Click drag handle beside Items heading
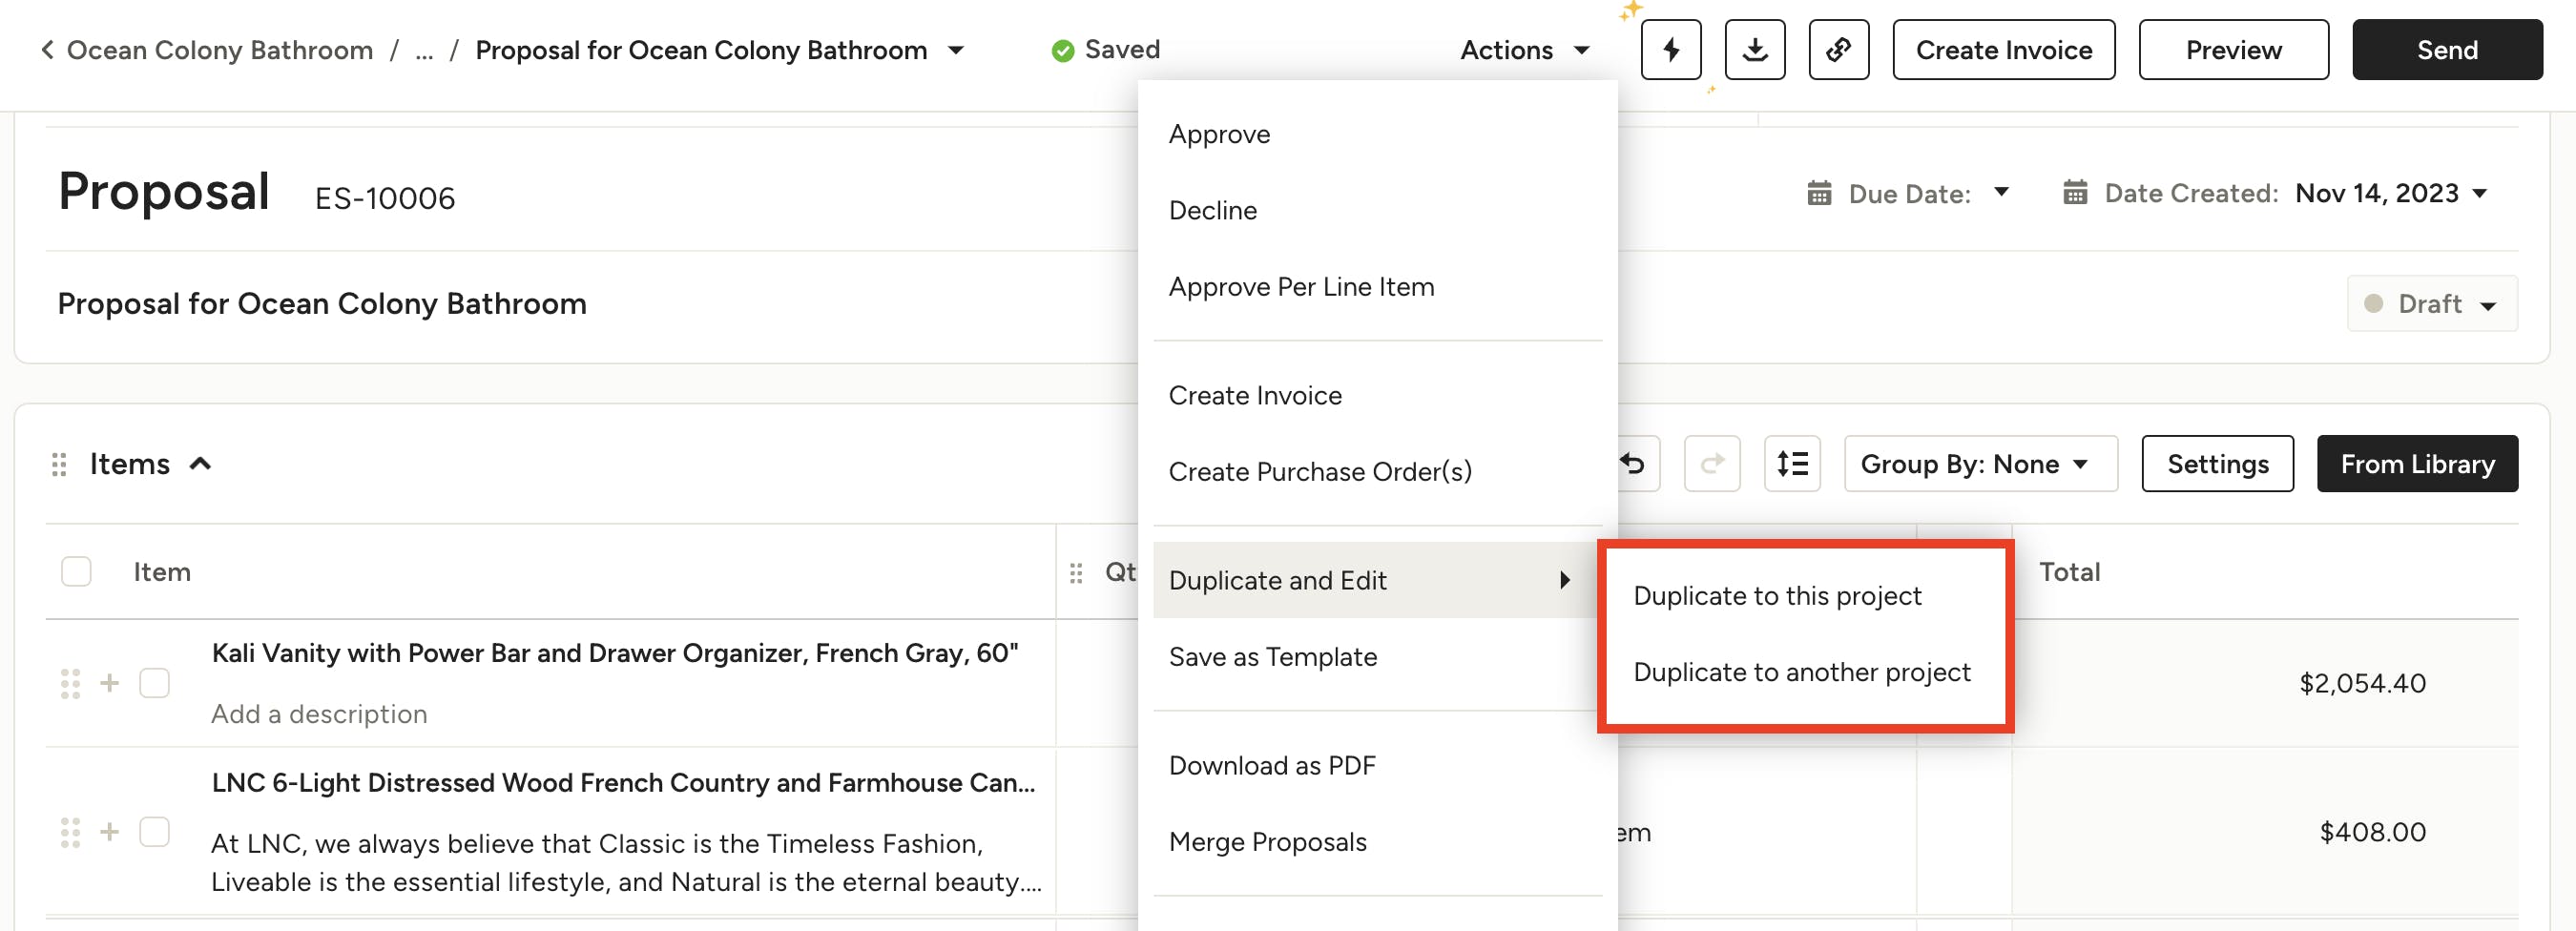Viewport: 2576px width, 931px height. [59, 464]
